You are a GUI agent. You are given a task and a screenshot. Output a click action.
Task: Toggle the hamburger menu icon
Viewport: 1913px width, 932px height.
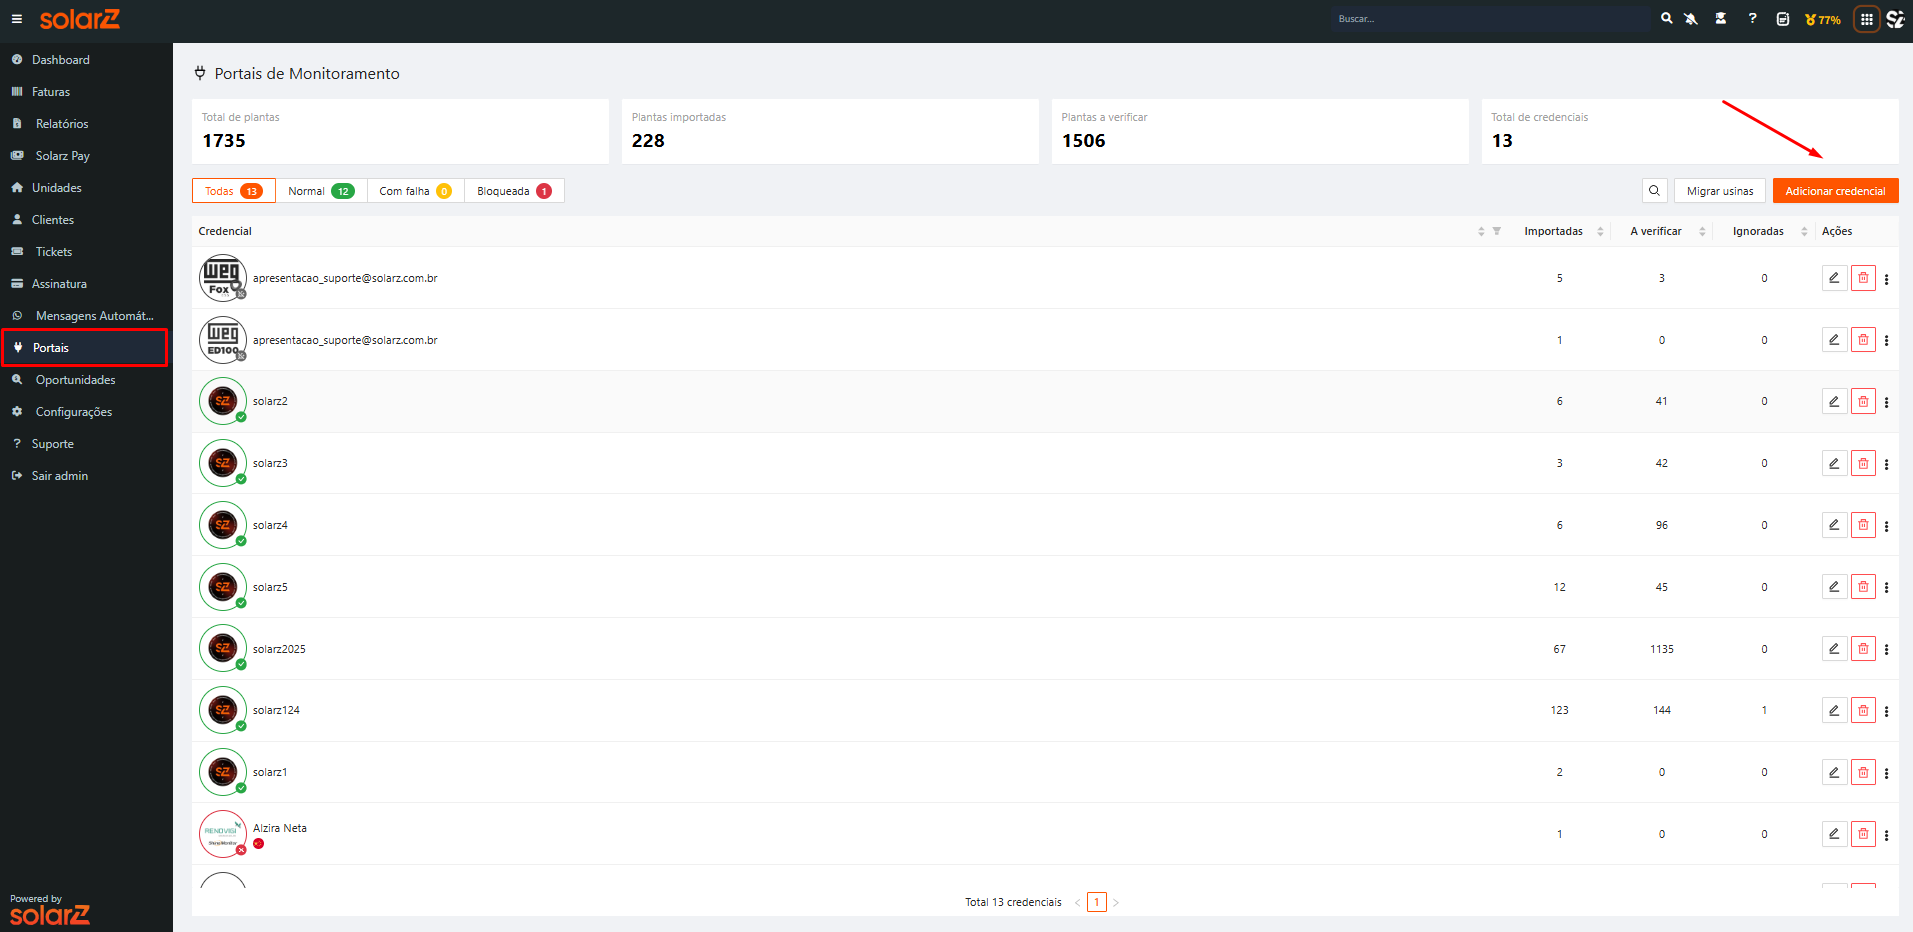point(17,19)
